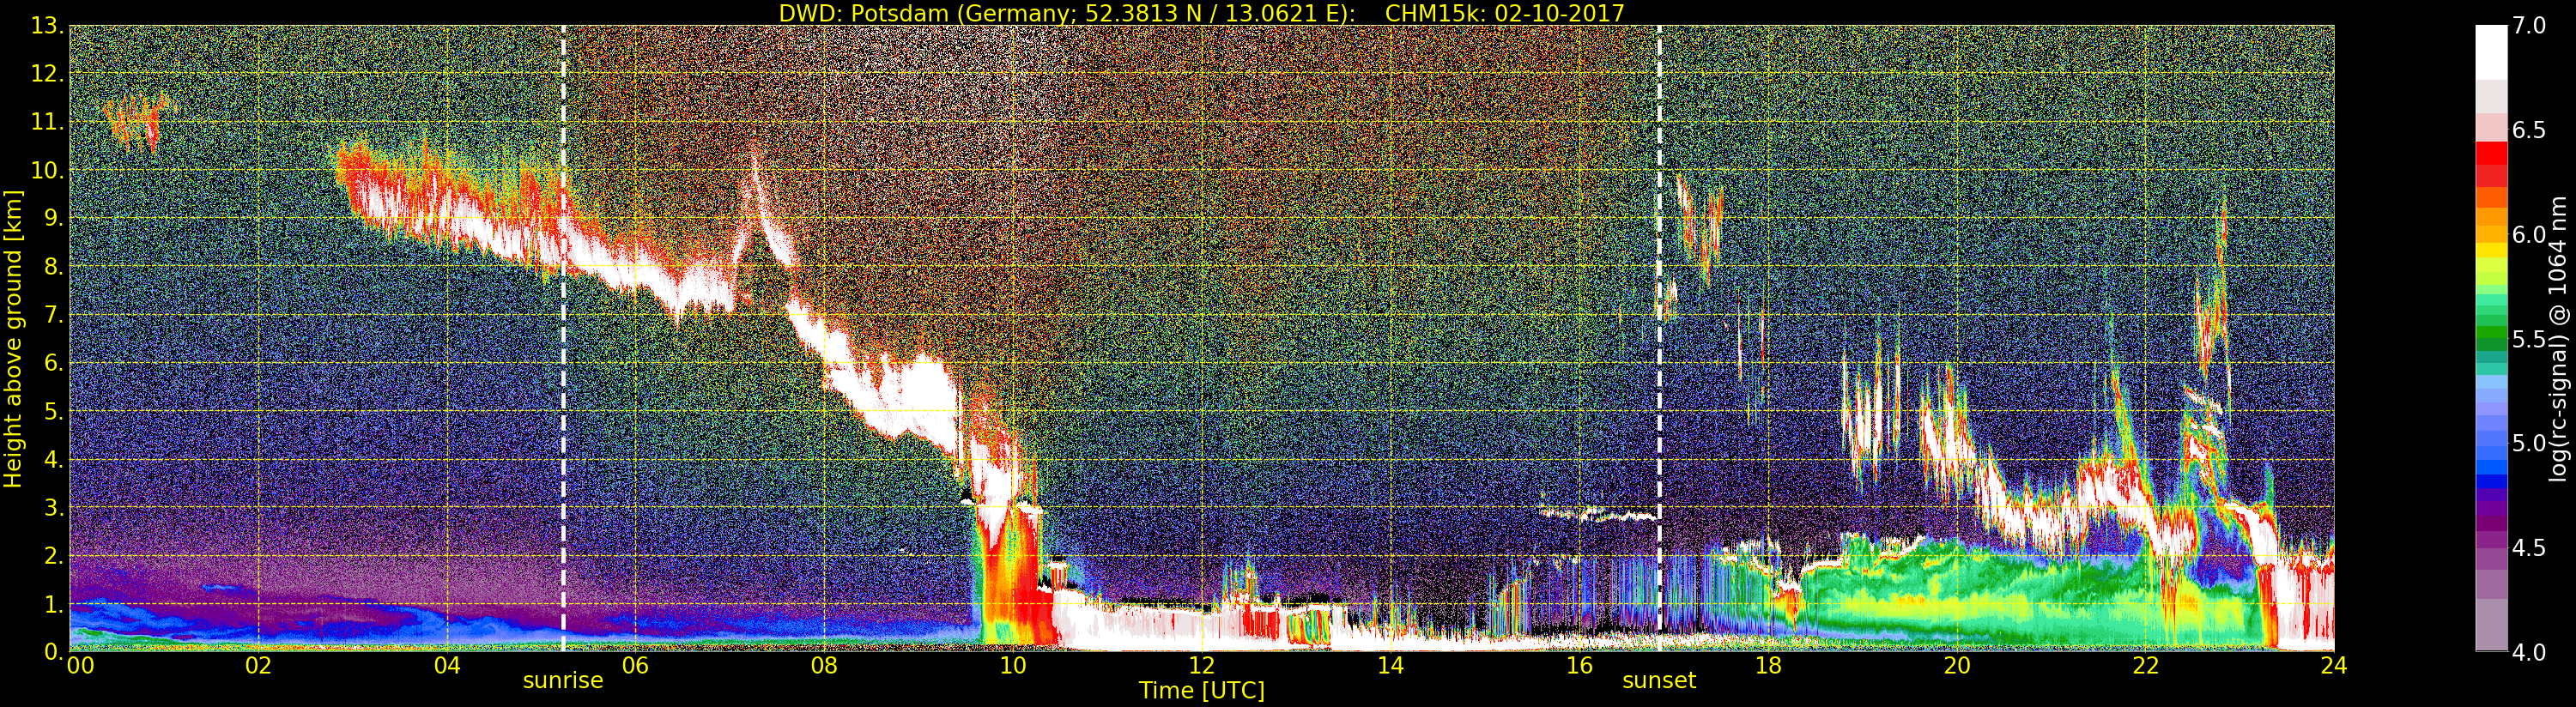
Task: Click colorbar tick value '4.0'
Action: (2529, 652)
